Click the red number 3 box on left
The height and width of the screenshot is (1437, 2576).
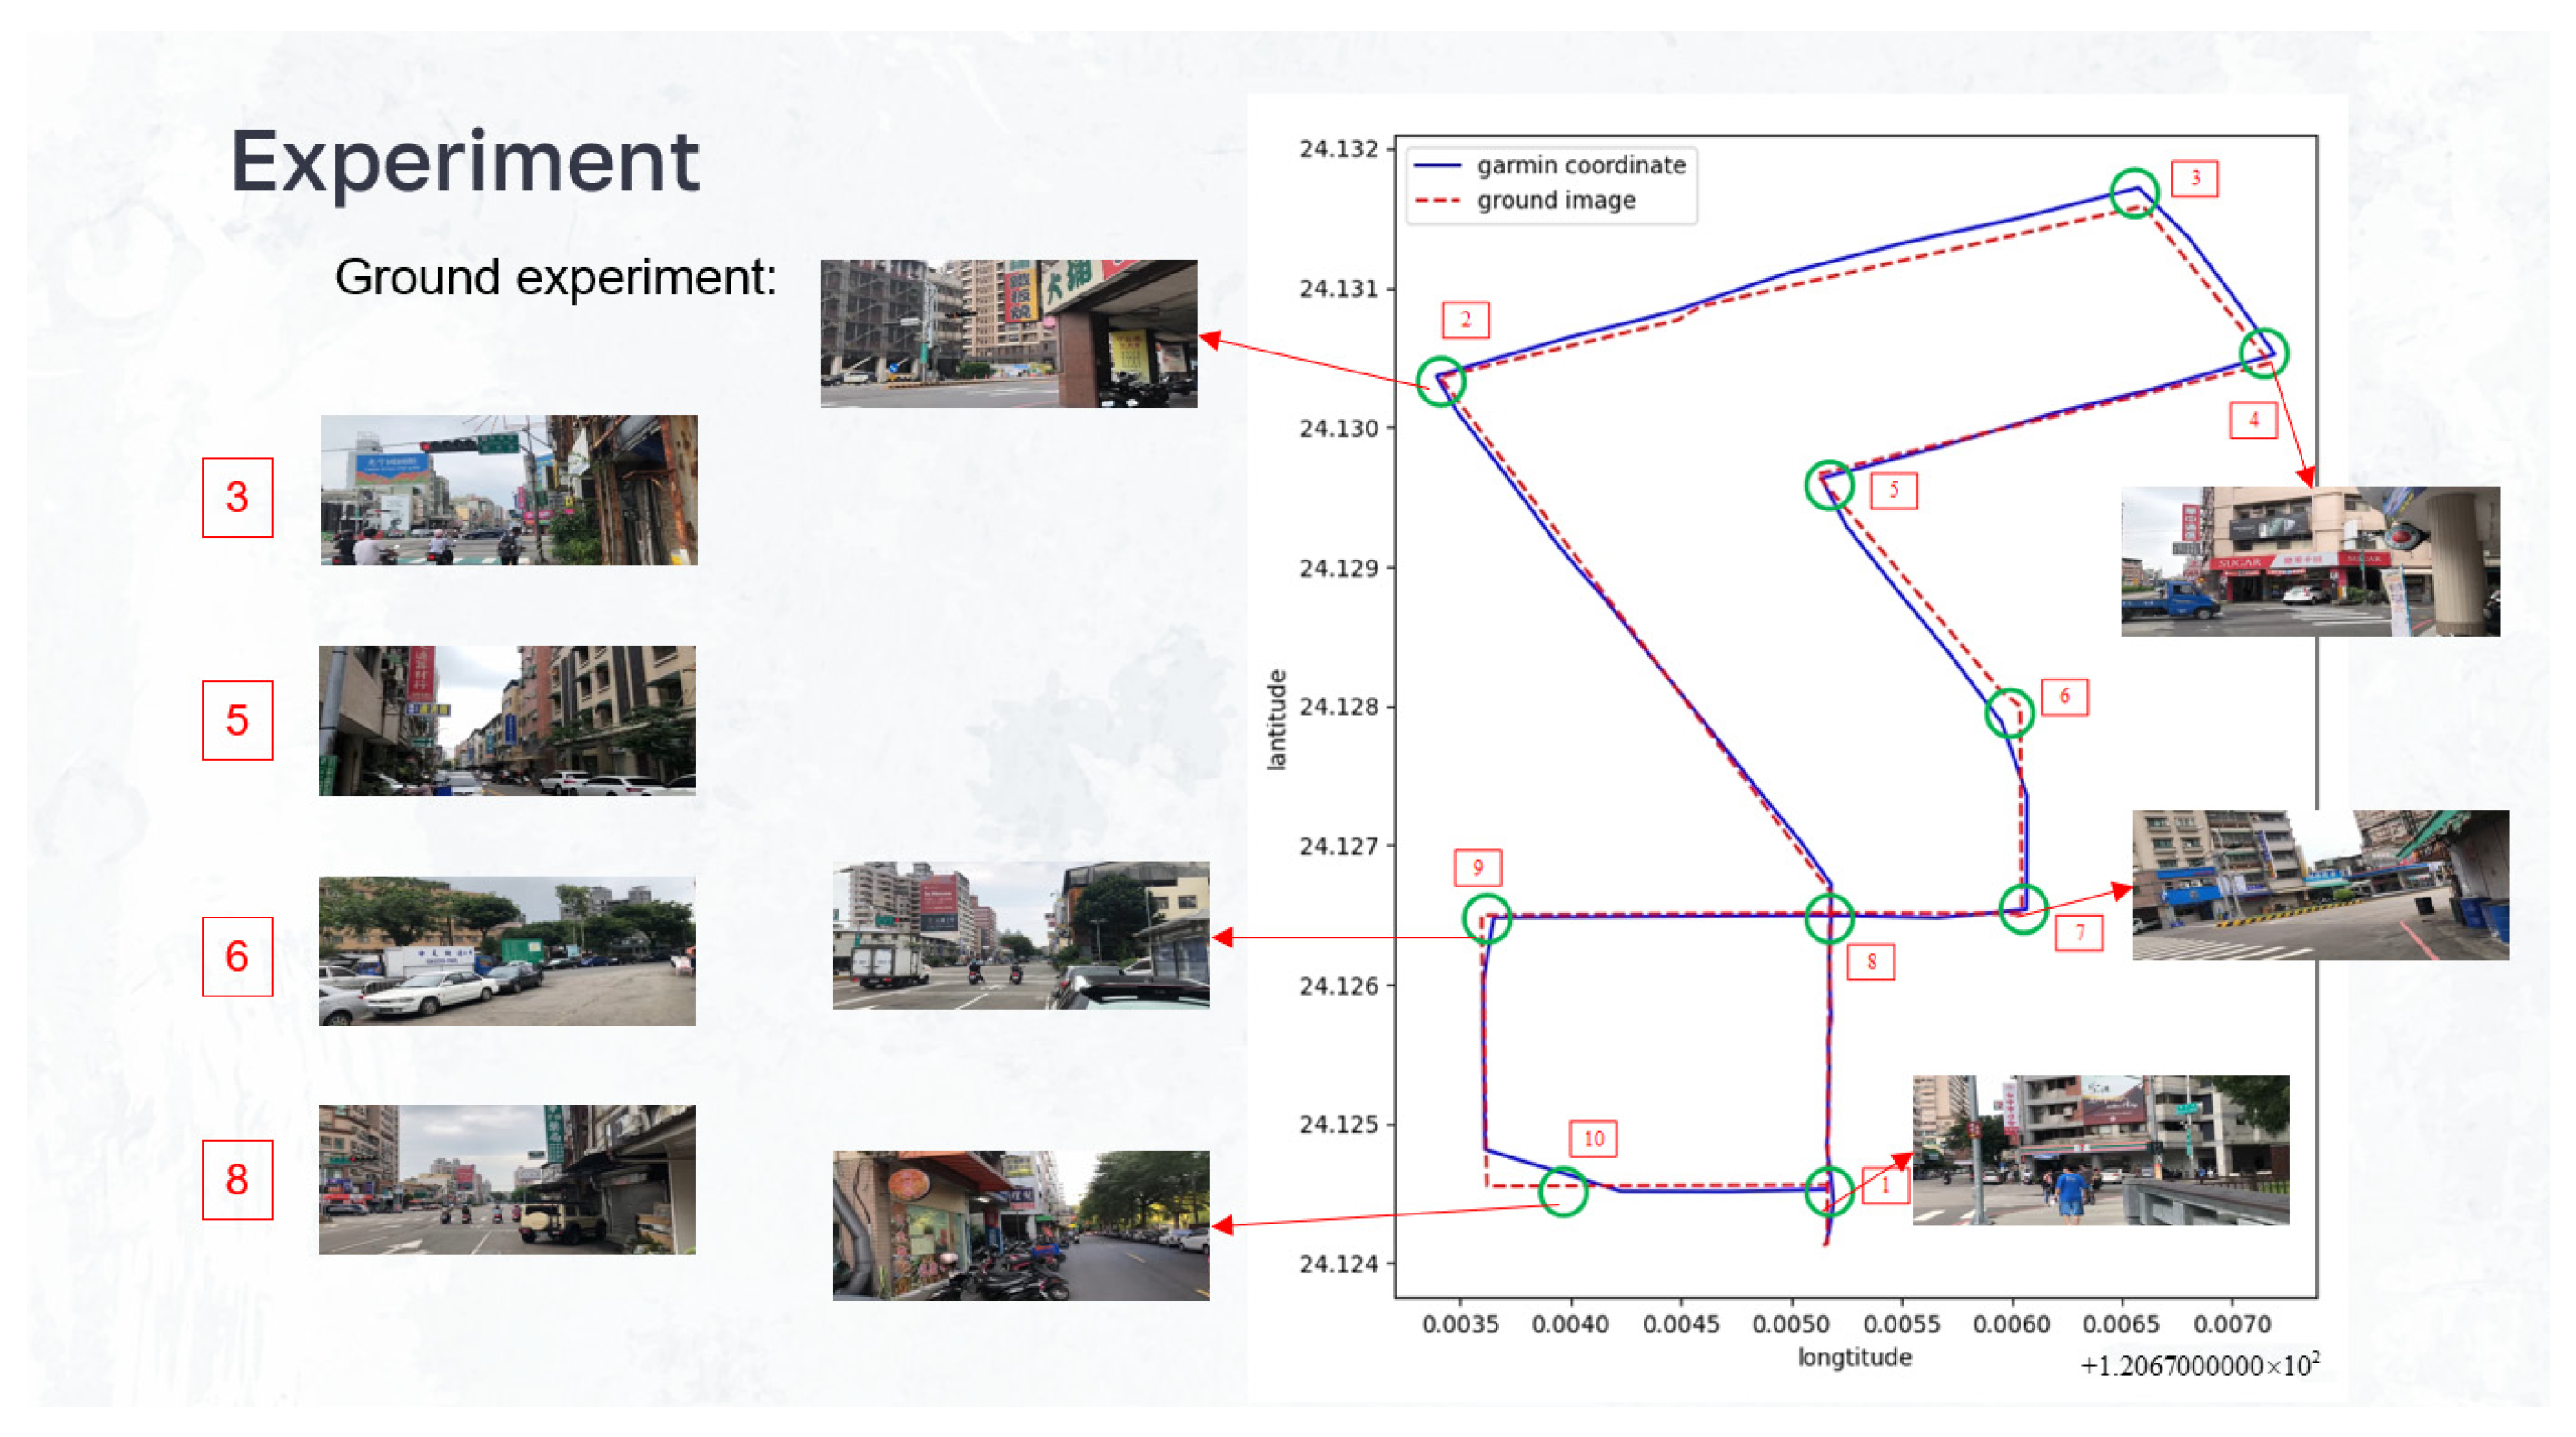click(237, 497)
